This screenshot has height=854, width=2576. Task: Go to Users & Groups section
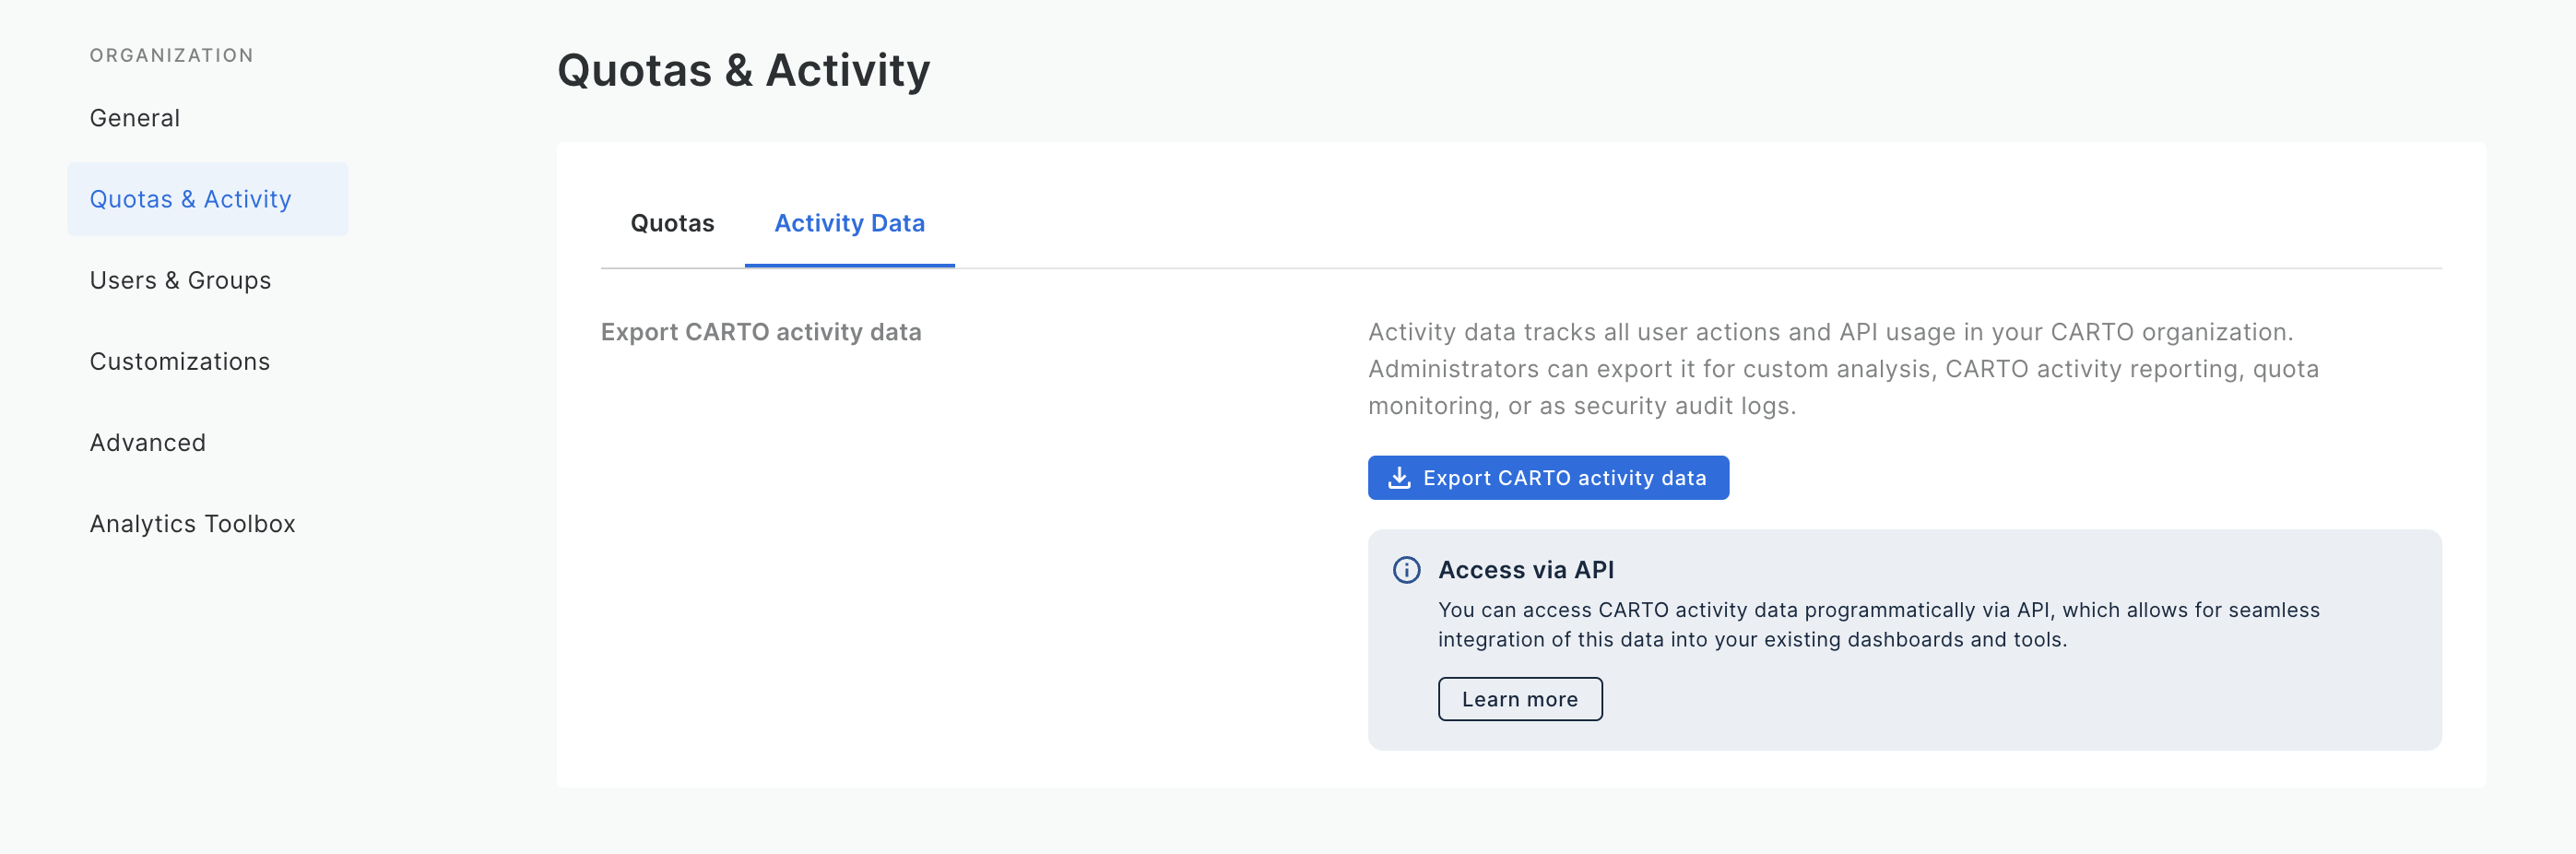(180, 280)
